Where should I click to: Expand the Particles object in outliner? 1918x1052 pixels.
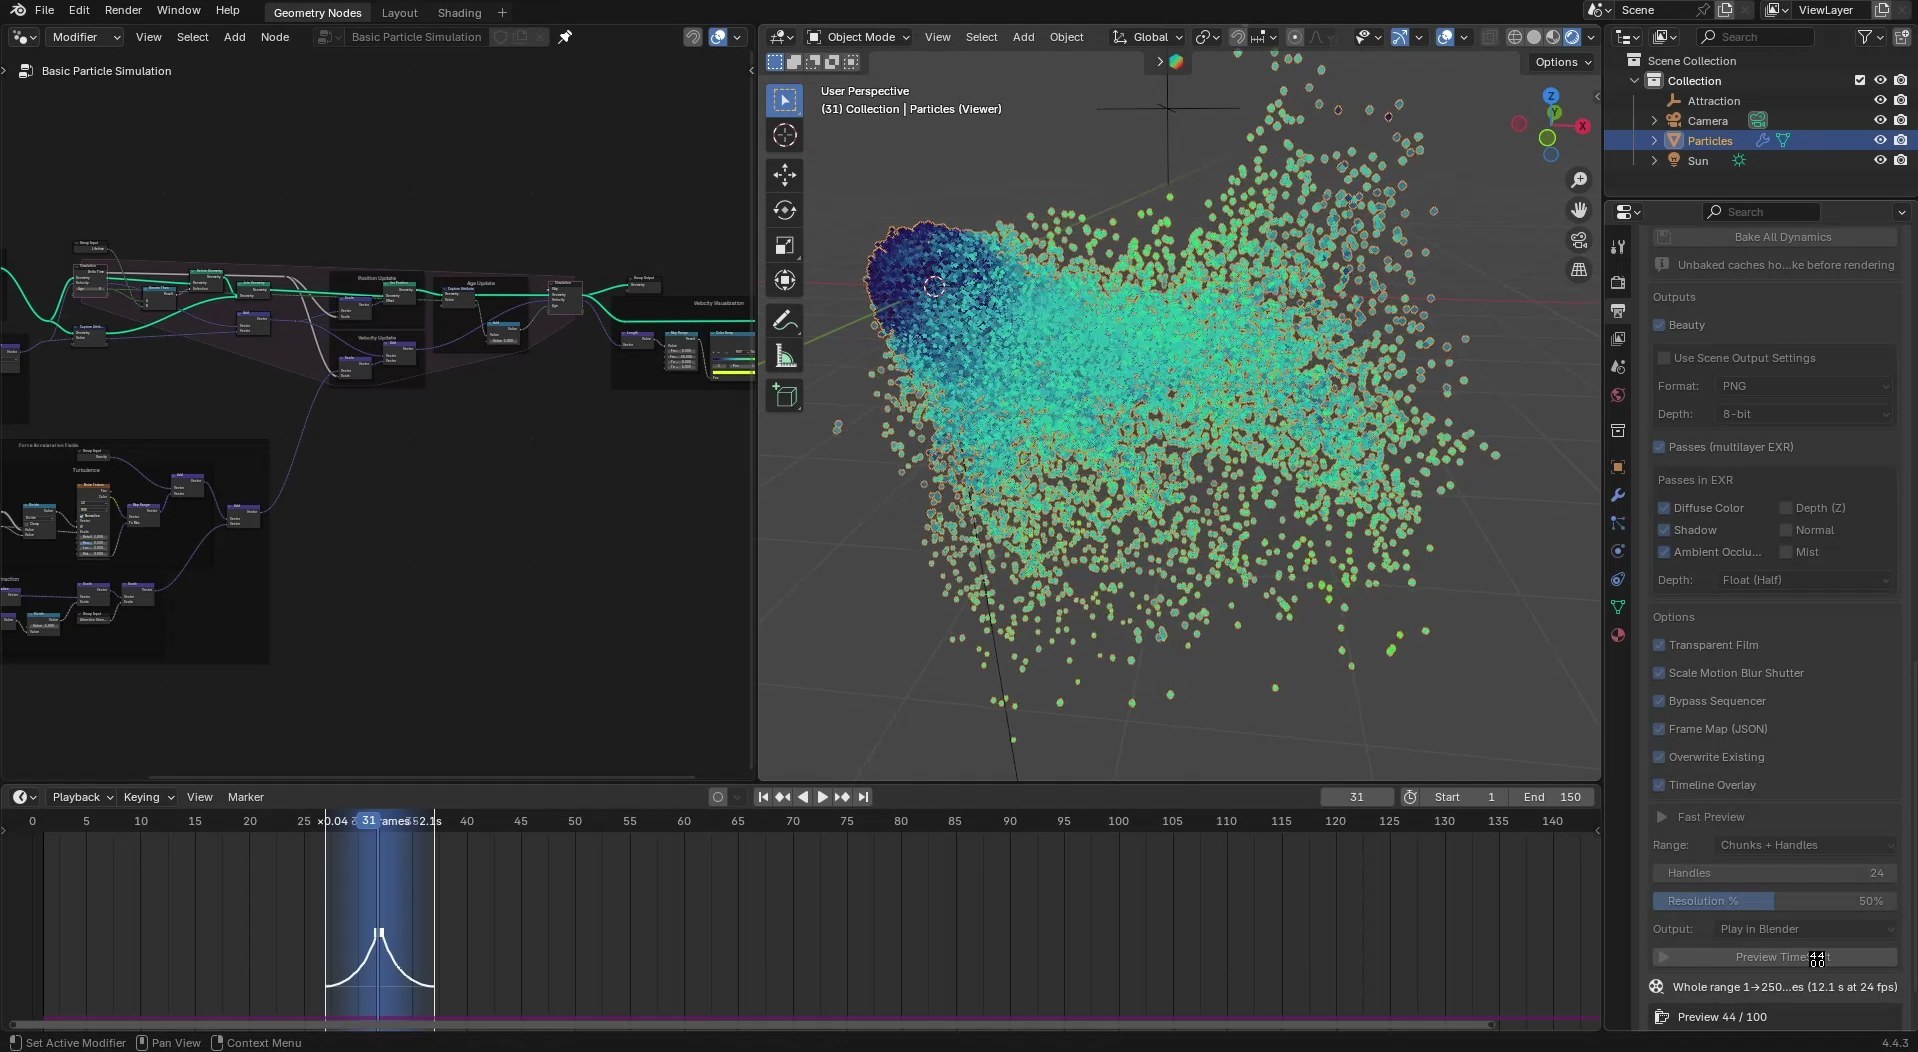click(1654, 141)
